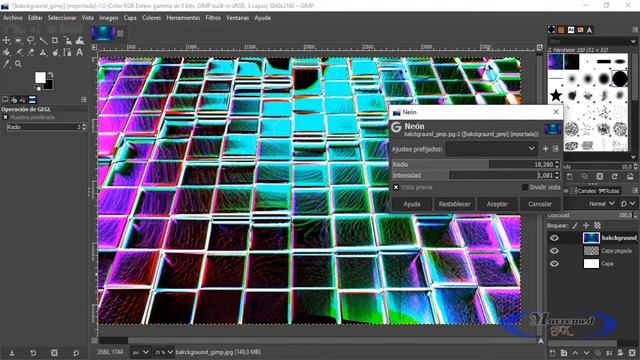Screen dimensions: 640x360
Task: Switch to the Rutas tab
Action: (x=609, y=191)
